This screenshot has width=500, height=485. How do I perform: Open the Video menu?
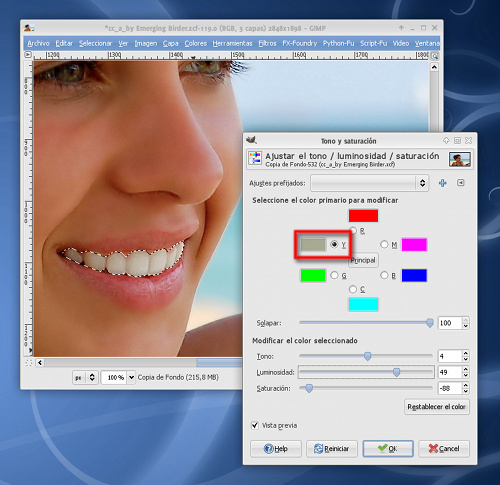pyautogui.click(x=401, y=43)
